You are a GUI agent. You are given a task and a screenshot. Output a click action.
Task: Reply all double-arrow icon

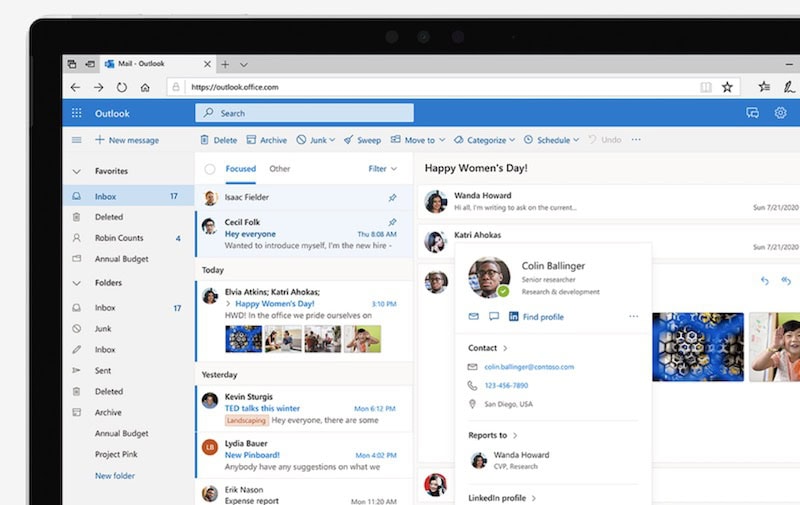coord(786,281)
